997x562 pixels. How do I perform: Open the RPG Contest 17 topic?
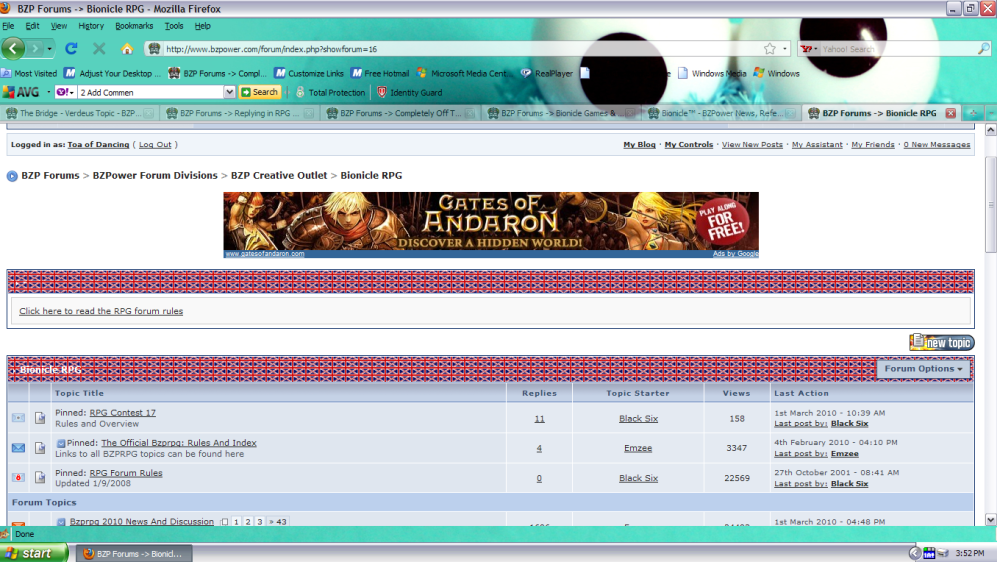pos(123,413)
